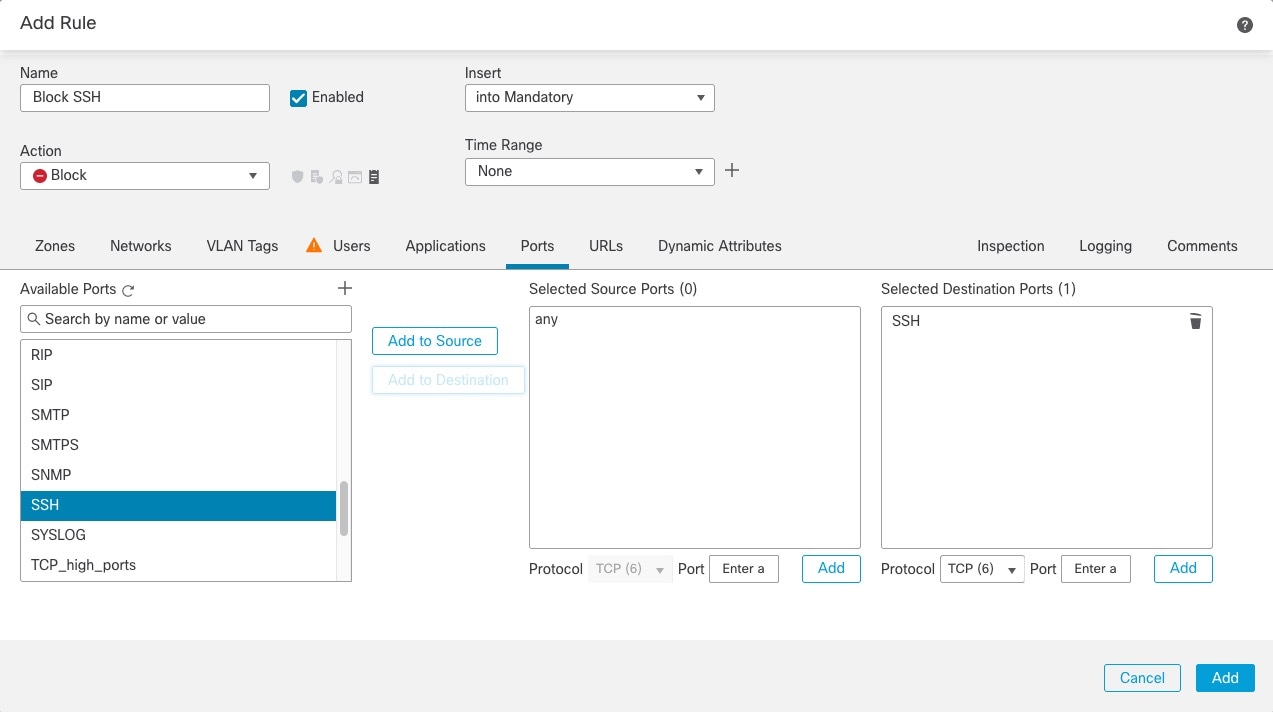
Task: Click the intrusion policy shield icon
Action: point(297,176)
